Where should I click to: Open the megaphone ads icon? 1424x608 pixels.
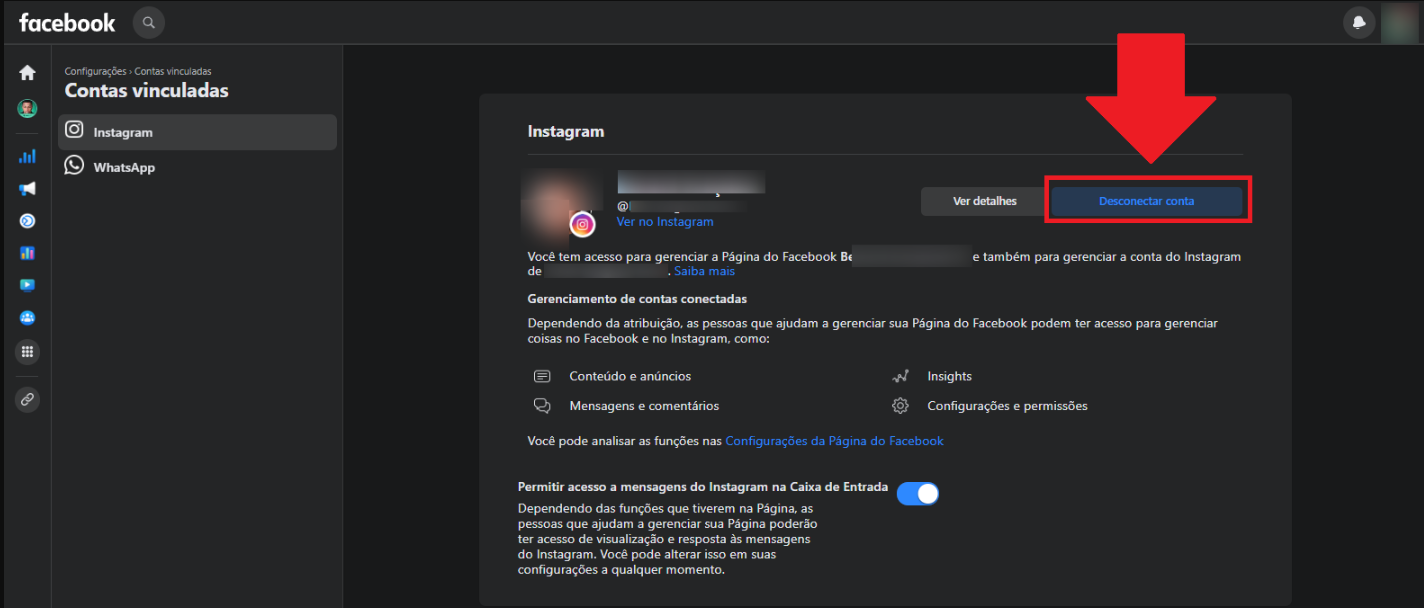27,188
